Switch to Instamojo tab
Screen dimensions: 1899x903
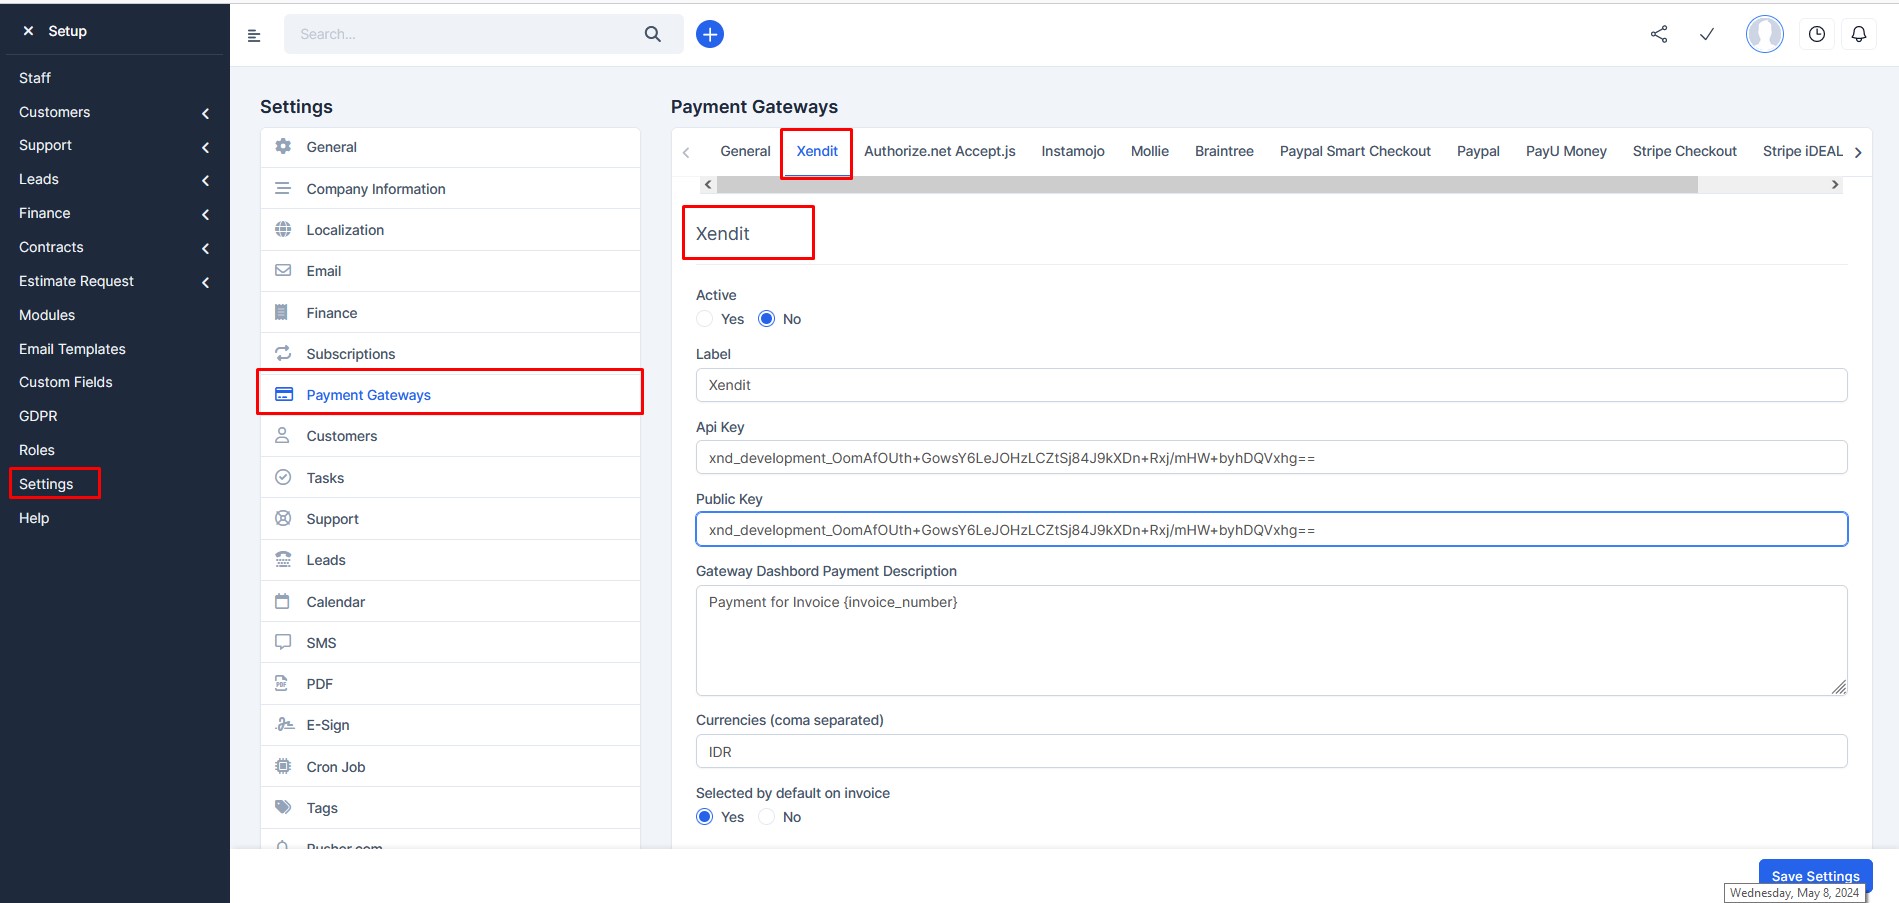coord(1073,151)
